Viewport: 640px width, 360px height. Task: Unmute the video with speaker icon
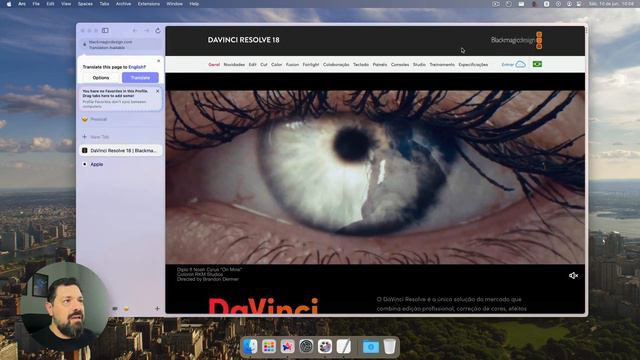[x=573, y=276]
